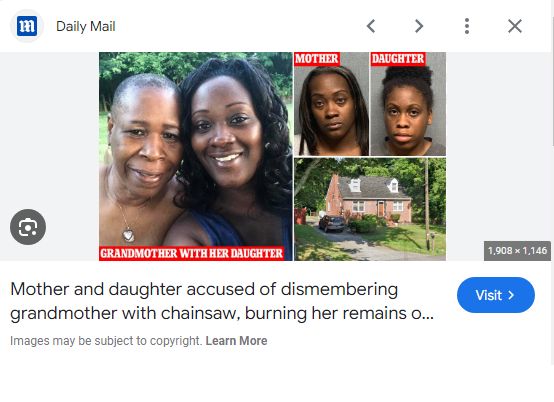
Task: Open the three-dot more options menu
Action: click(467, 26)
